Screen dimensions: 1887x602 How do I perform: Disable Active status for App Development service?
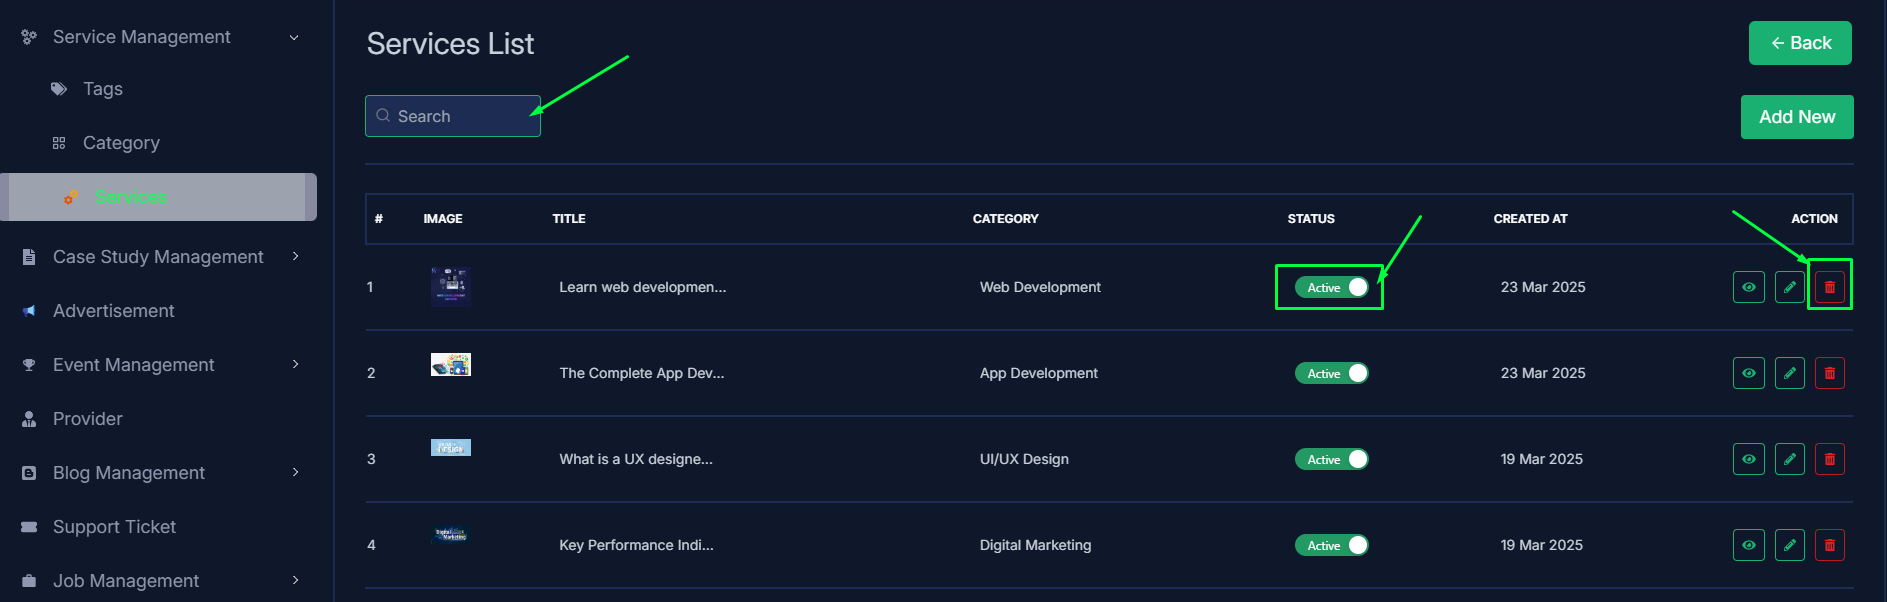(1331, 373)
